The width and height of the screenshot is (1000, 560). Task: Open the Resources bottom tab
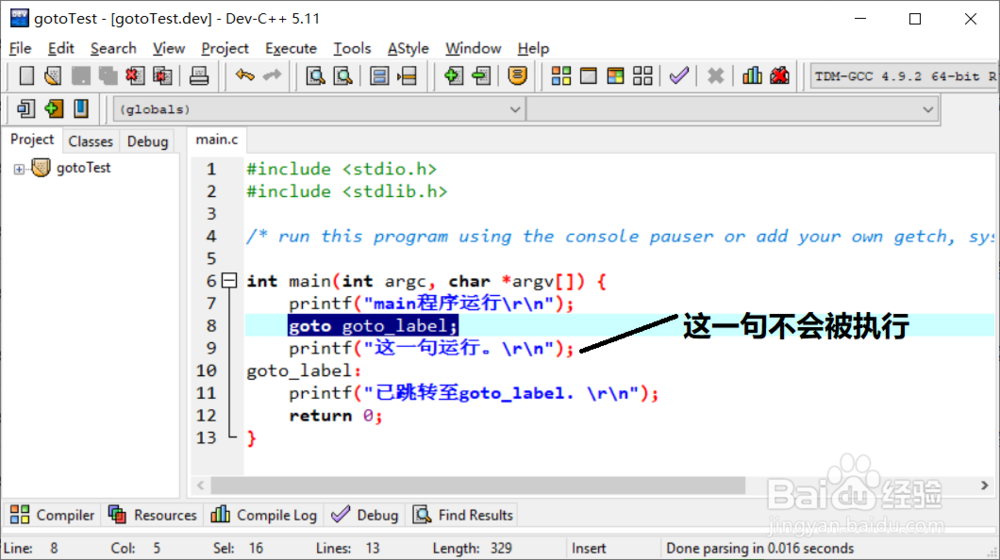(x=152, y=515)
